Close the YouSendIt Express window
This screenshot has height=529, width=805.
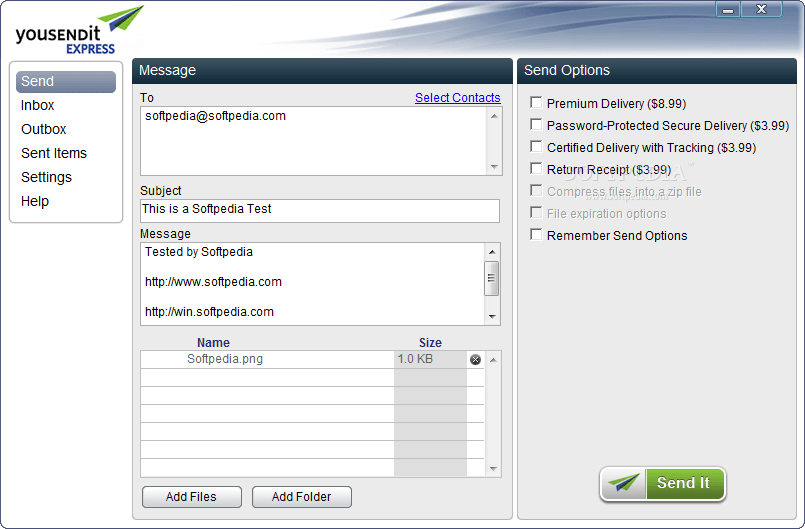(761, 10)
